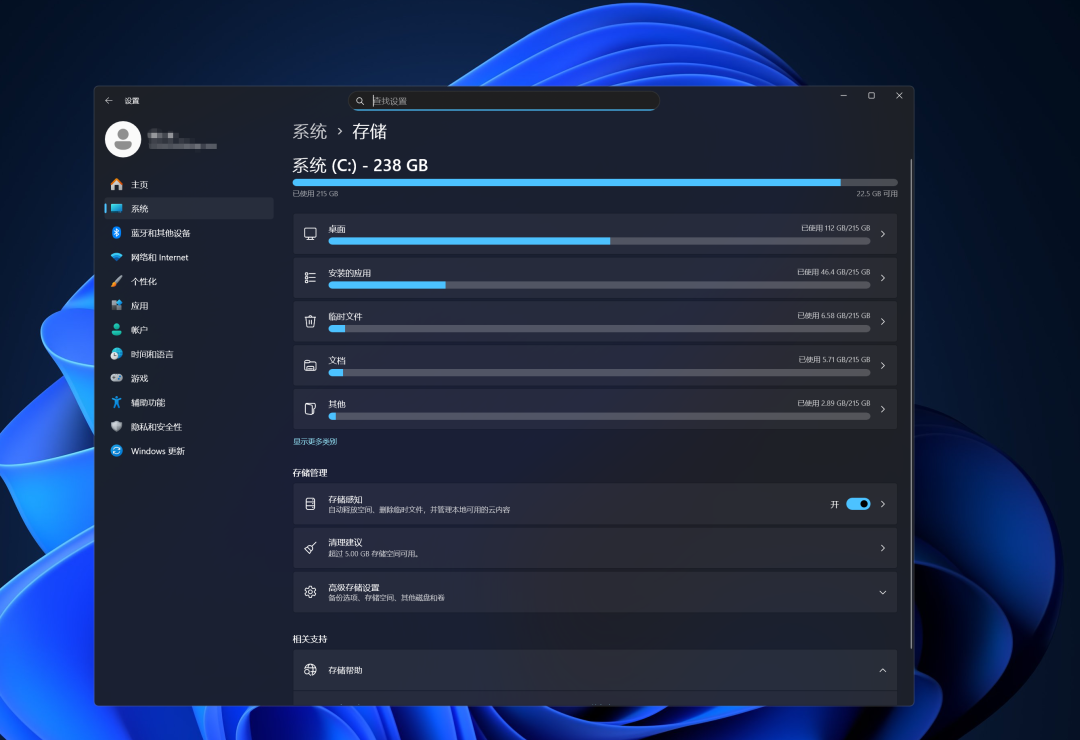The width and height of the screenshot is (1080, 740).
Task: Select 网络和 Internet in the sidebar
Action: pos(189,257)
